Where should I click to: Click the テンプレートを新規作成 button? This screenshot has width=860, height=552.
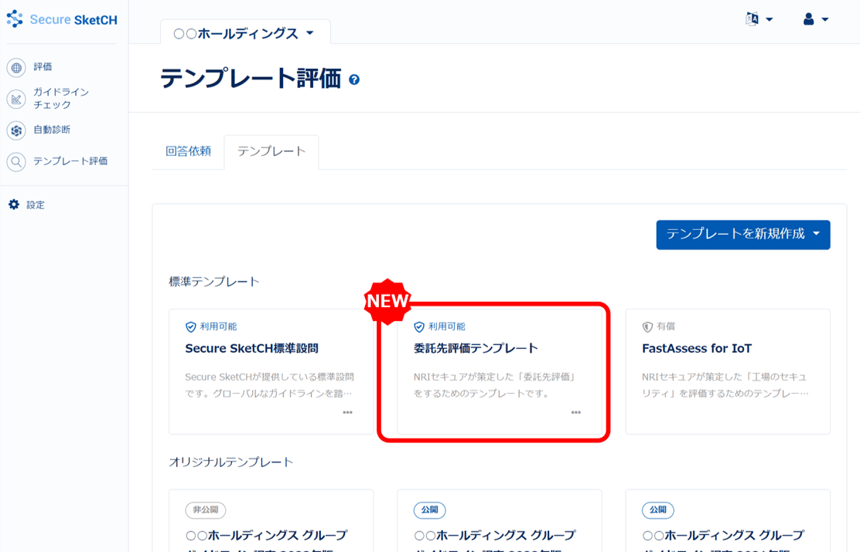tap(743, 235)
